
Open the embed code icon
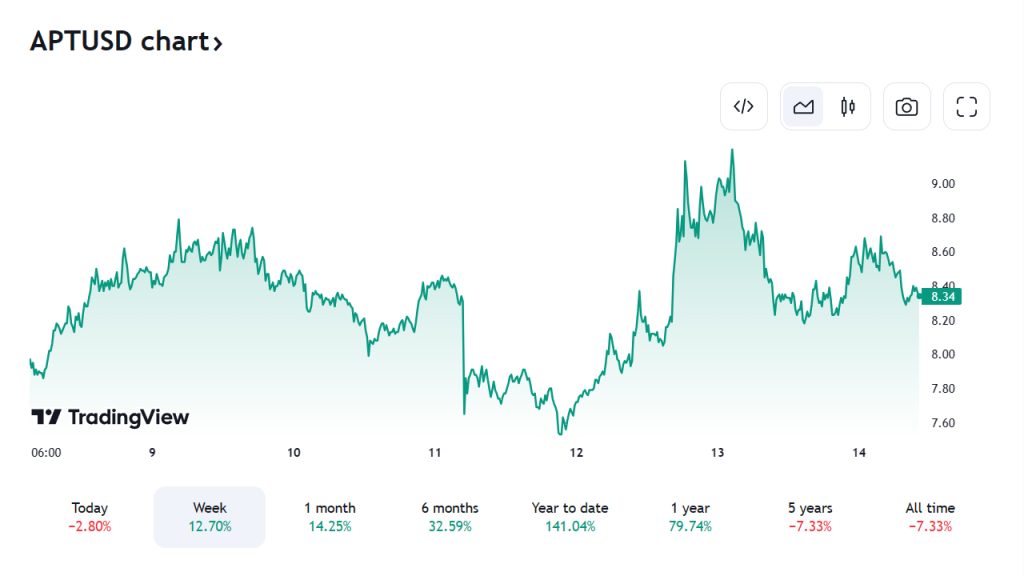point(743,107)
